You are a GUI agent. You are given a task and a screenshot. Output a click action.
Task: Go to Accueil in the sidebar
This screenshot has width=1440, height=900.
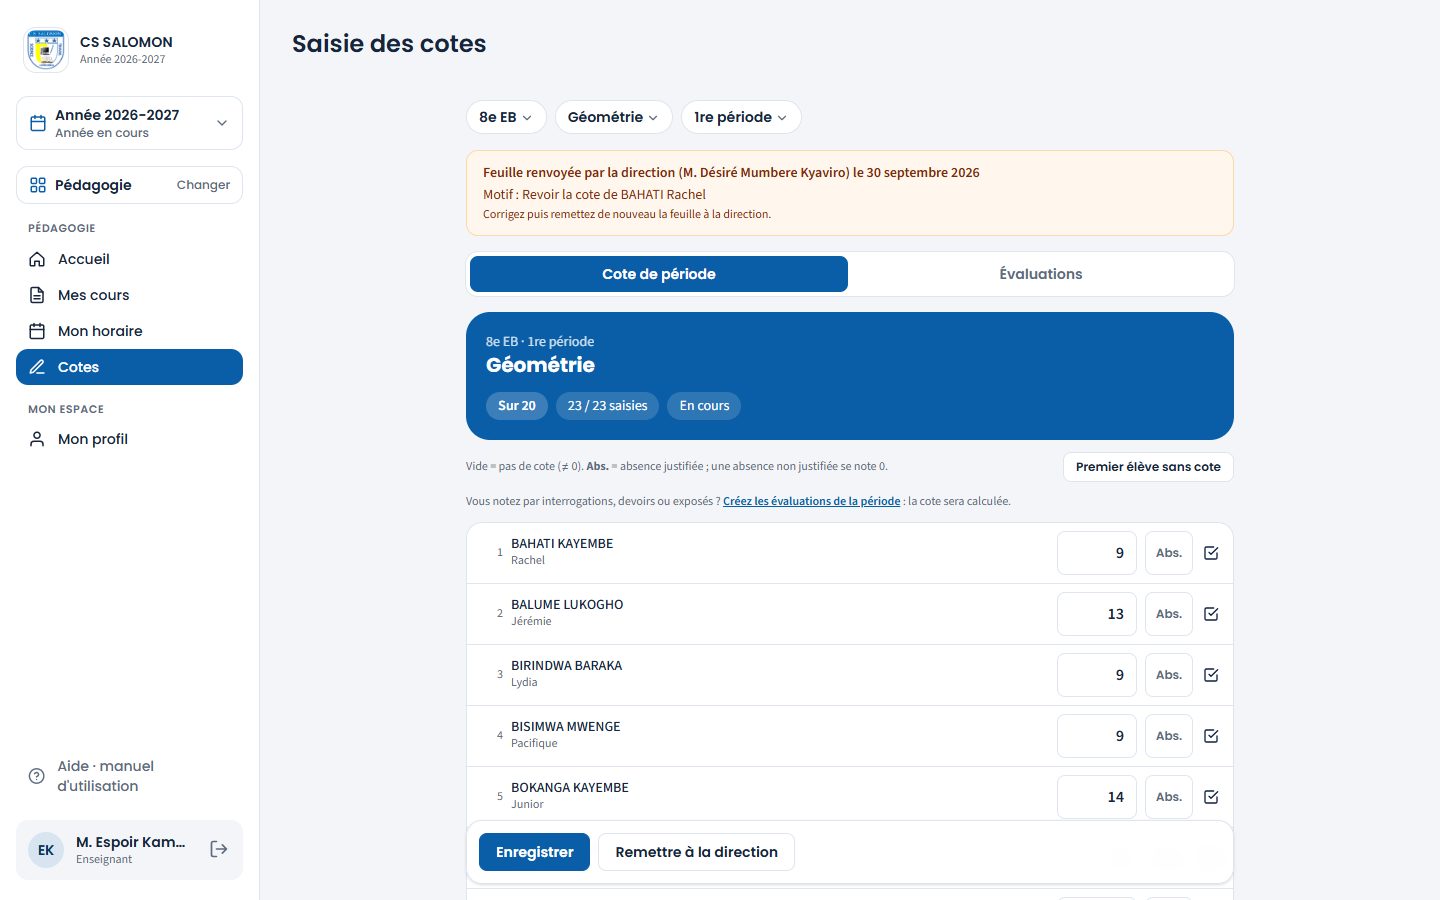[129, 259]
